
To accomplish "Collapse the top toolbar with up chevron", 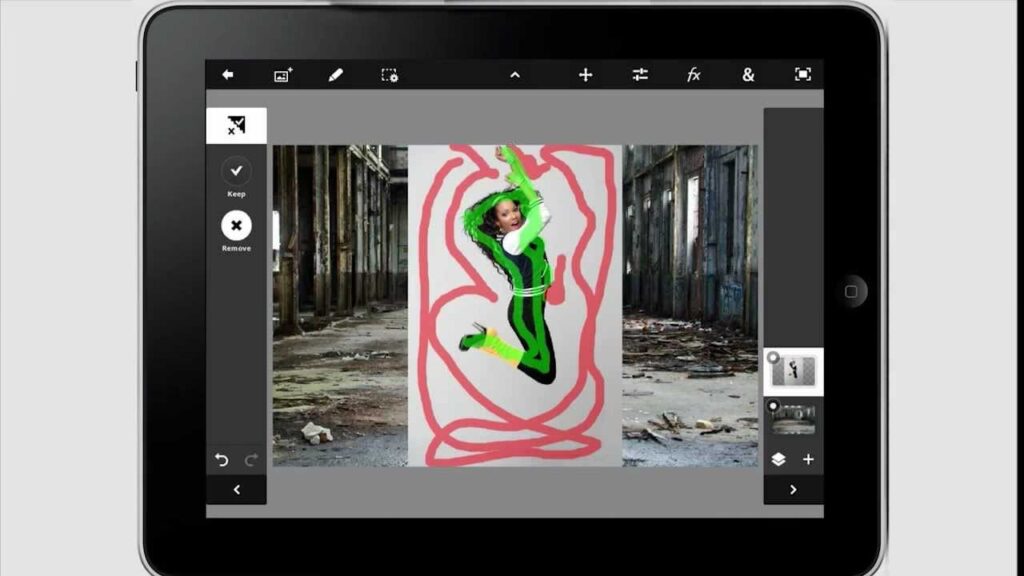I will click(515, 75).
